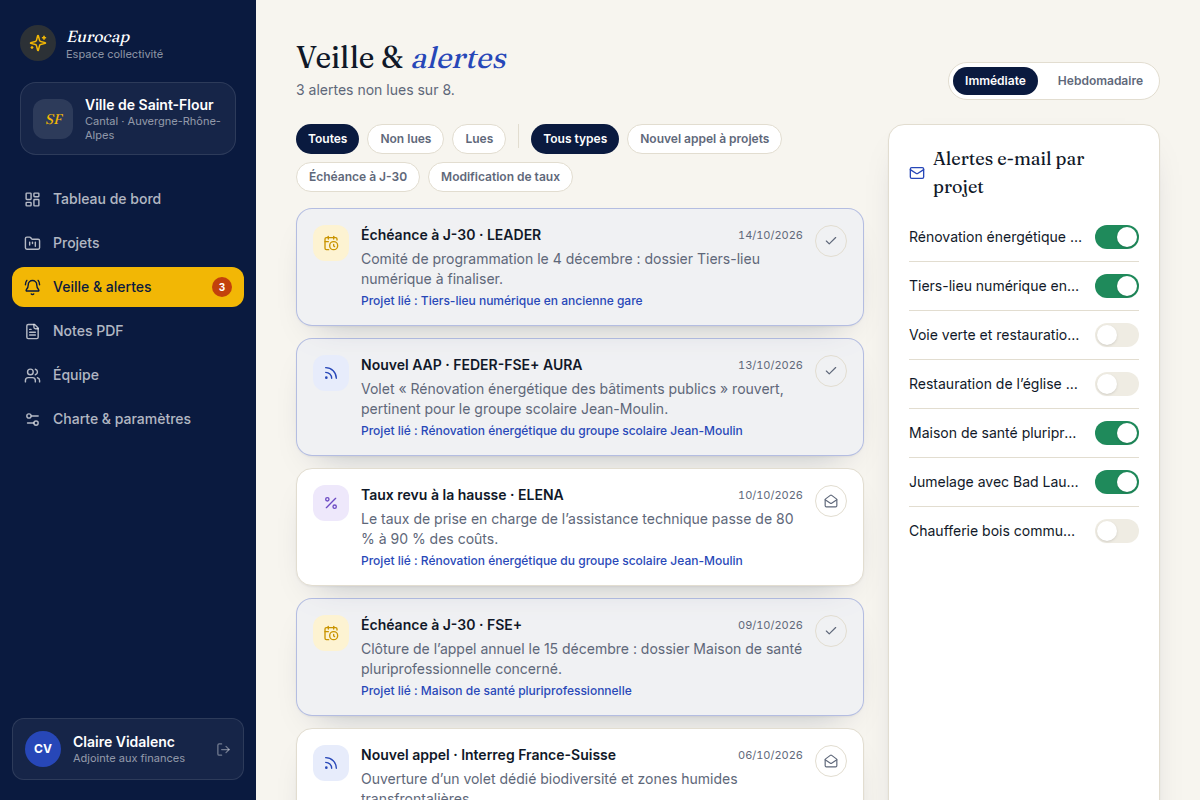The image size is (1200, 800).
Task: Open the Échéance à J-30 · LEADER alert title
Action: (451, 235)
